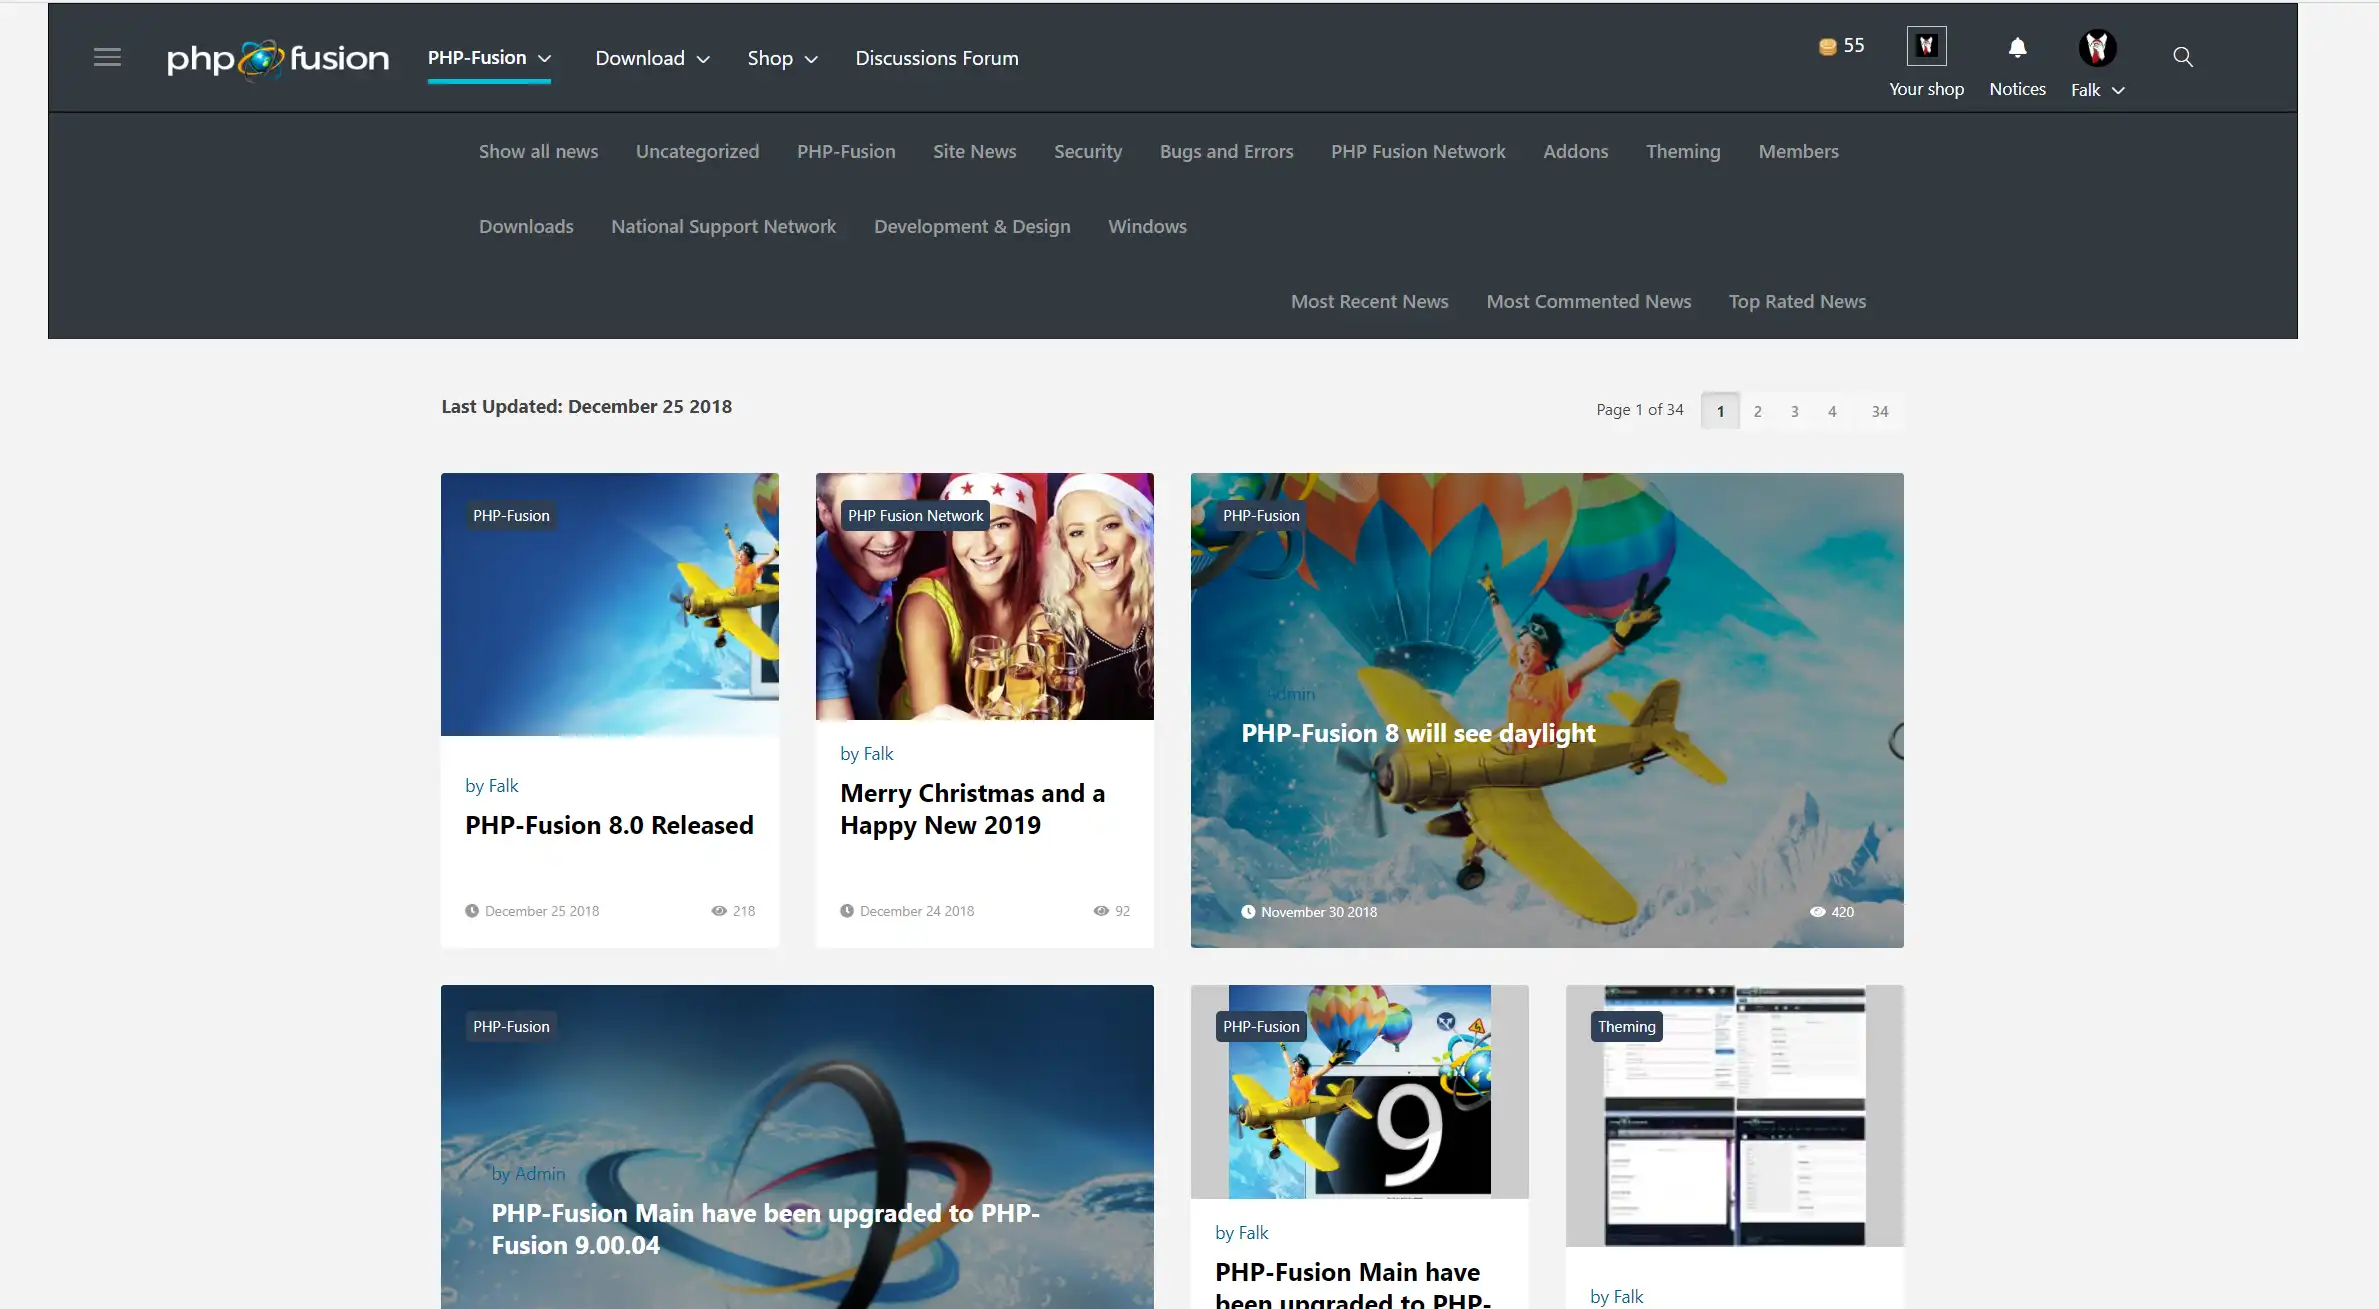Click the PHP-Fusion logo
2379x1309 pixels.
point(278,59)
